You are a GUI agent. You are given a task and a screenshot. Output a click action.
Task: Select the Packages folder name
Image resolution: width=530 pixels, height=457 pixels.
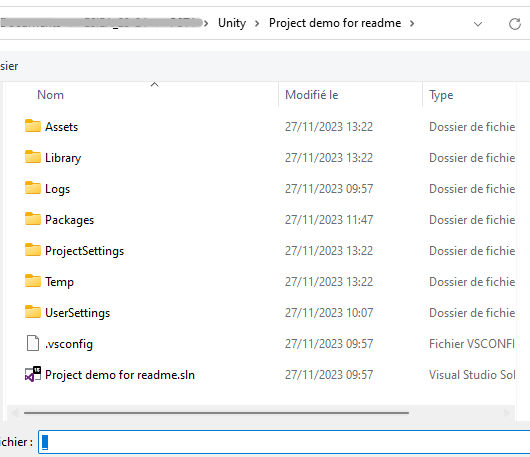70,220
